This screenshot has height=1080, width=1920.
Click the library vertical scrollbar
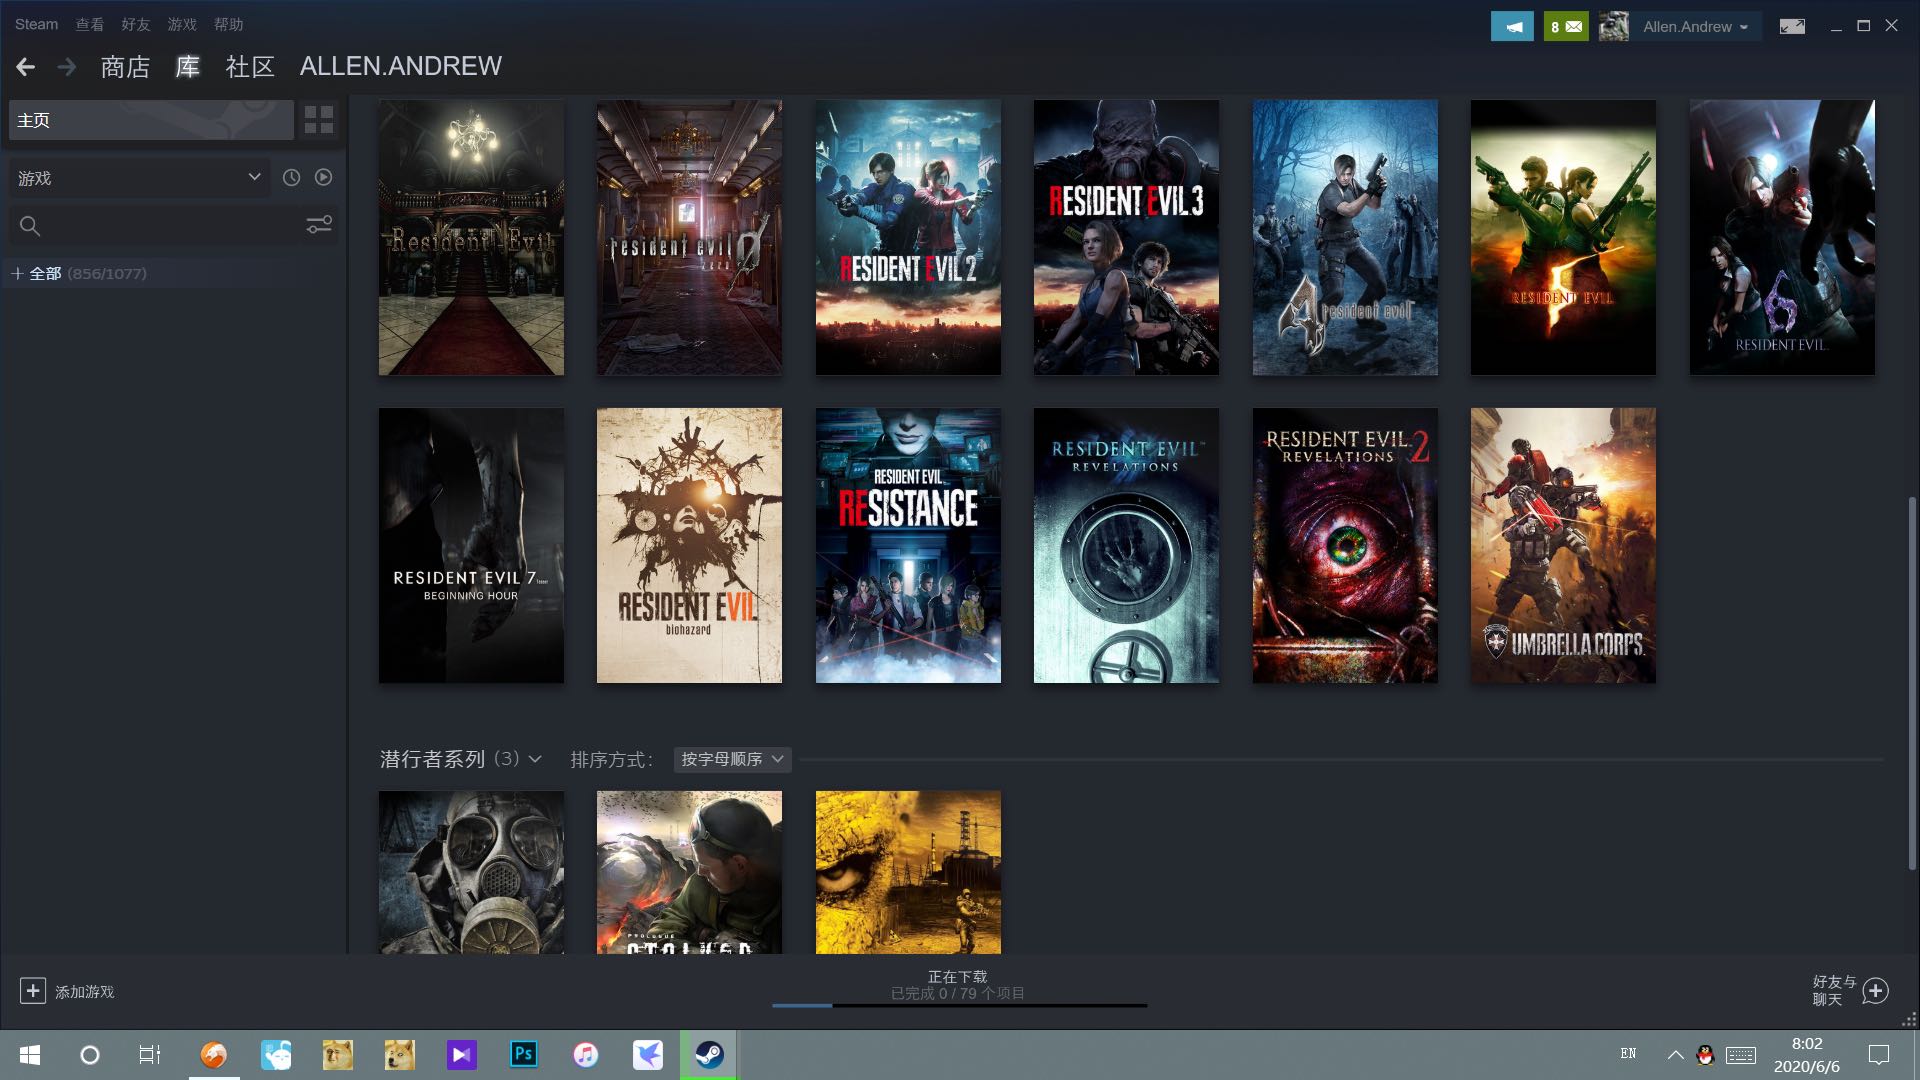[1913, 683]
